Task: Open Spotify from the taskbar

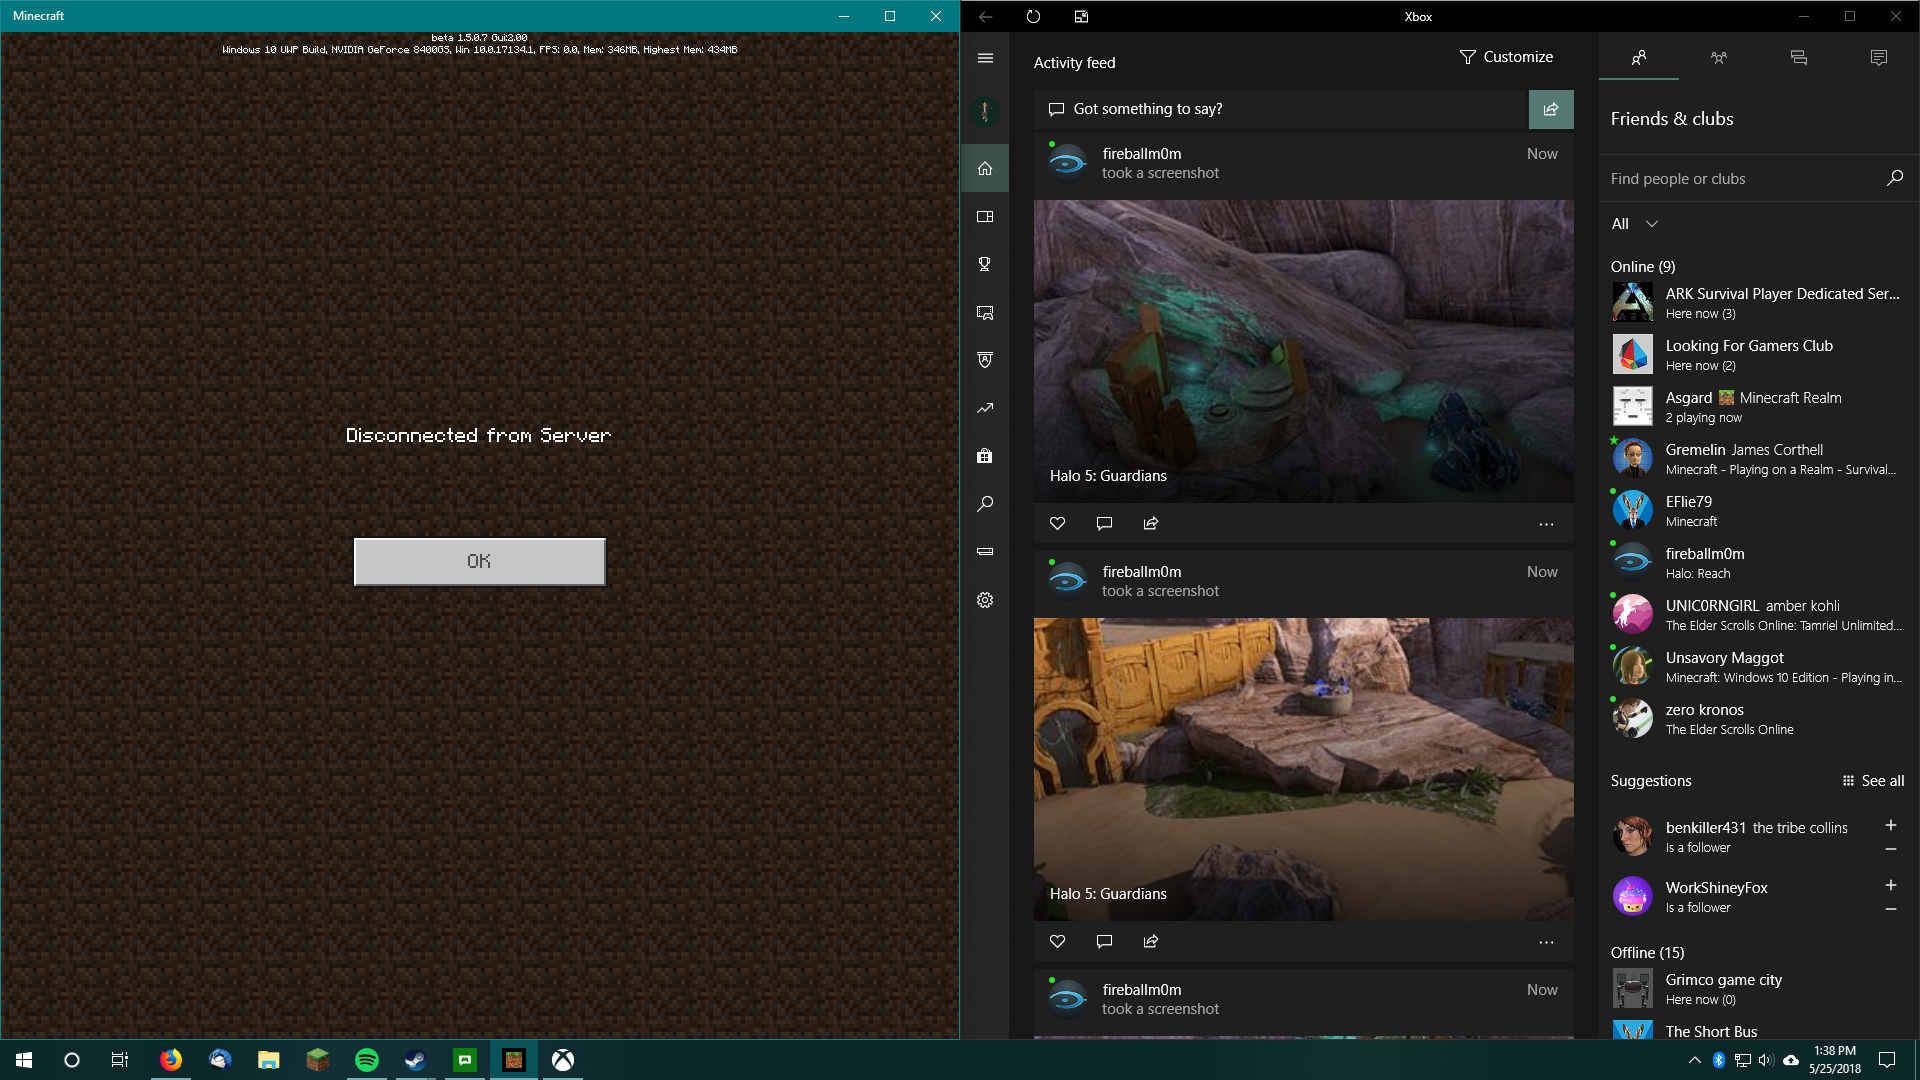Action: click(x=367, y=1060)
